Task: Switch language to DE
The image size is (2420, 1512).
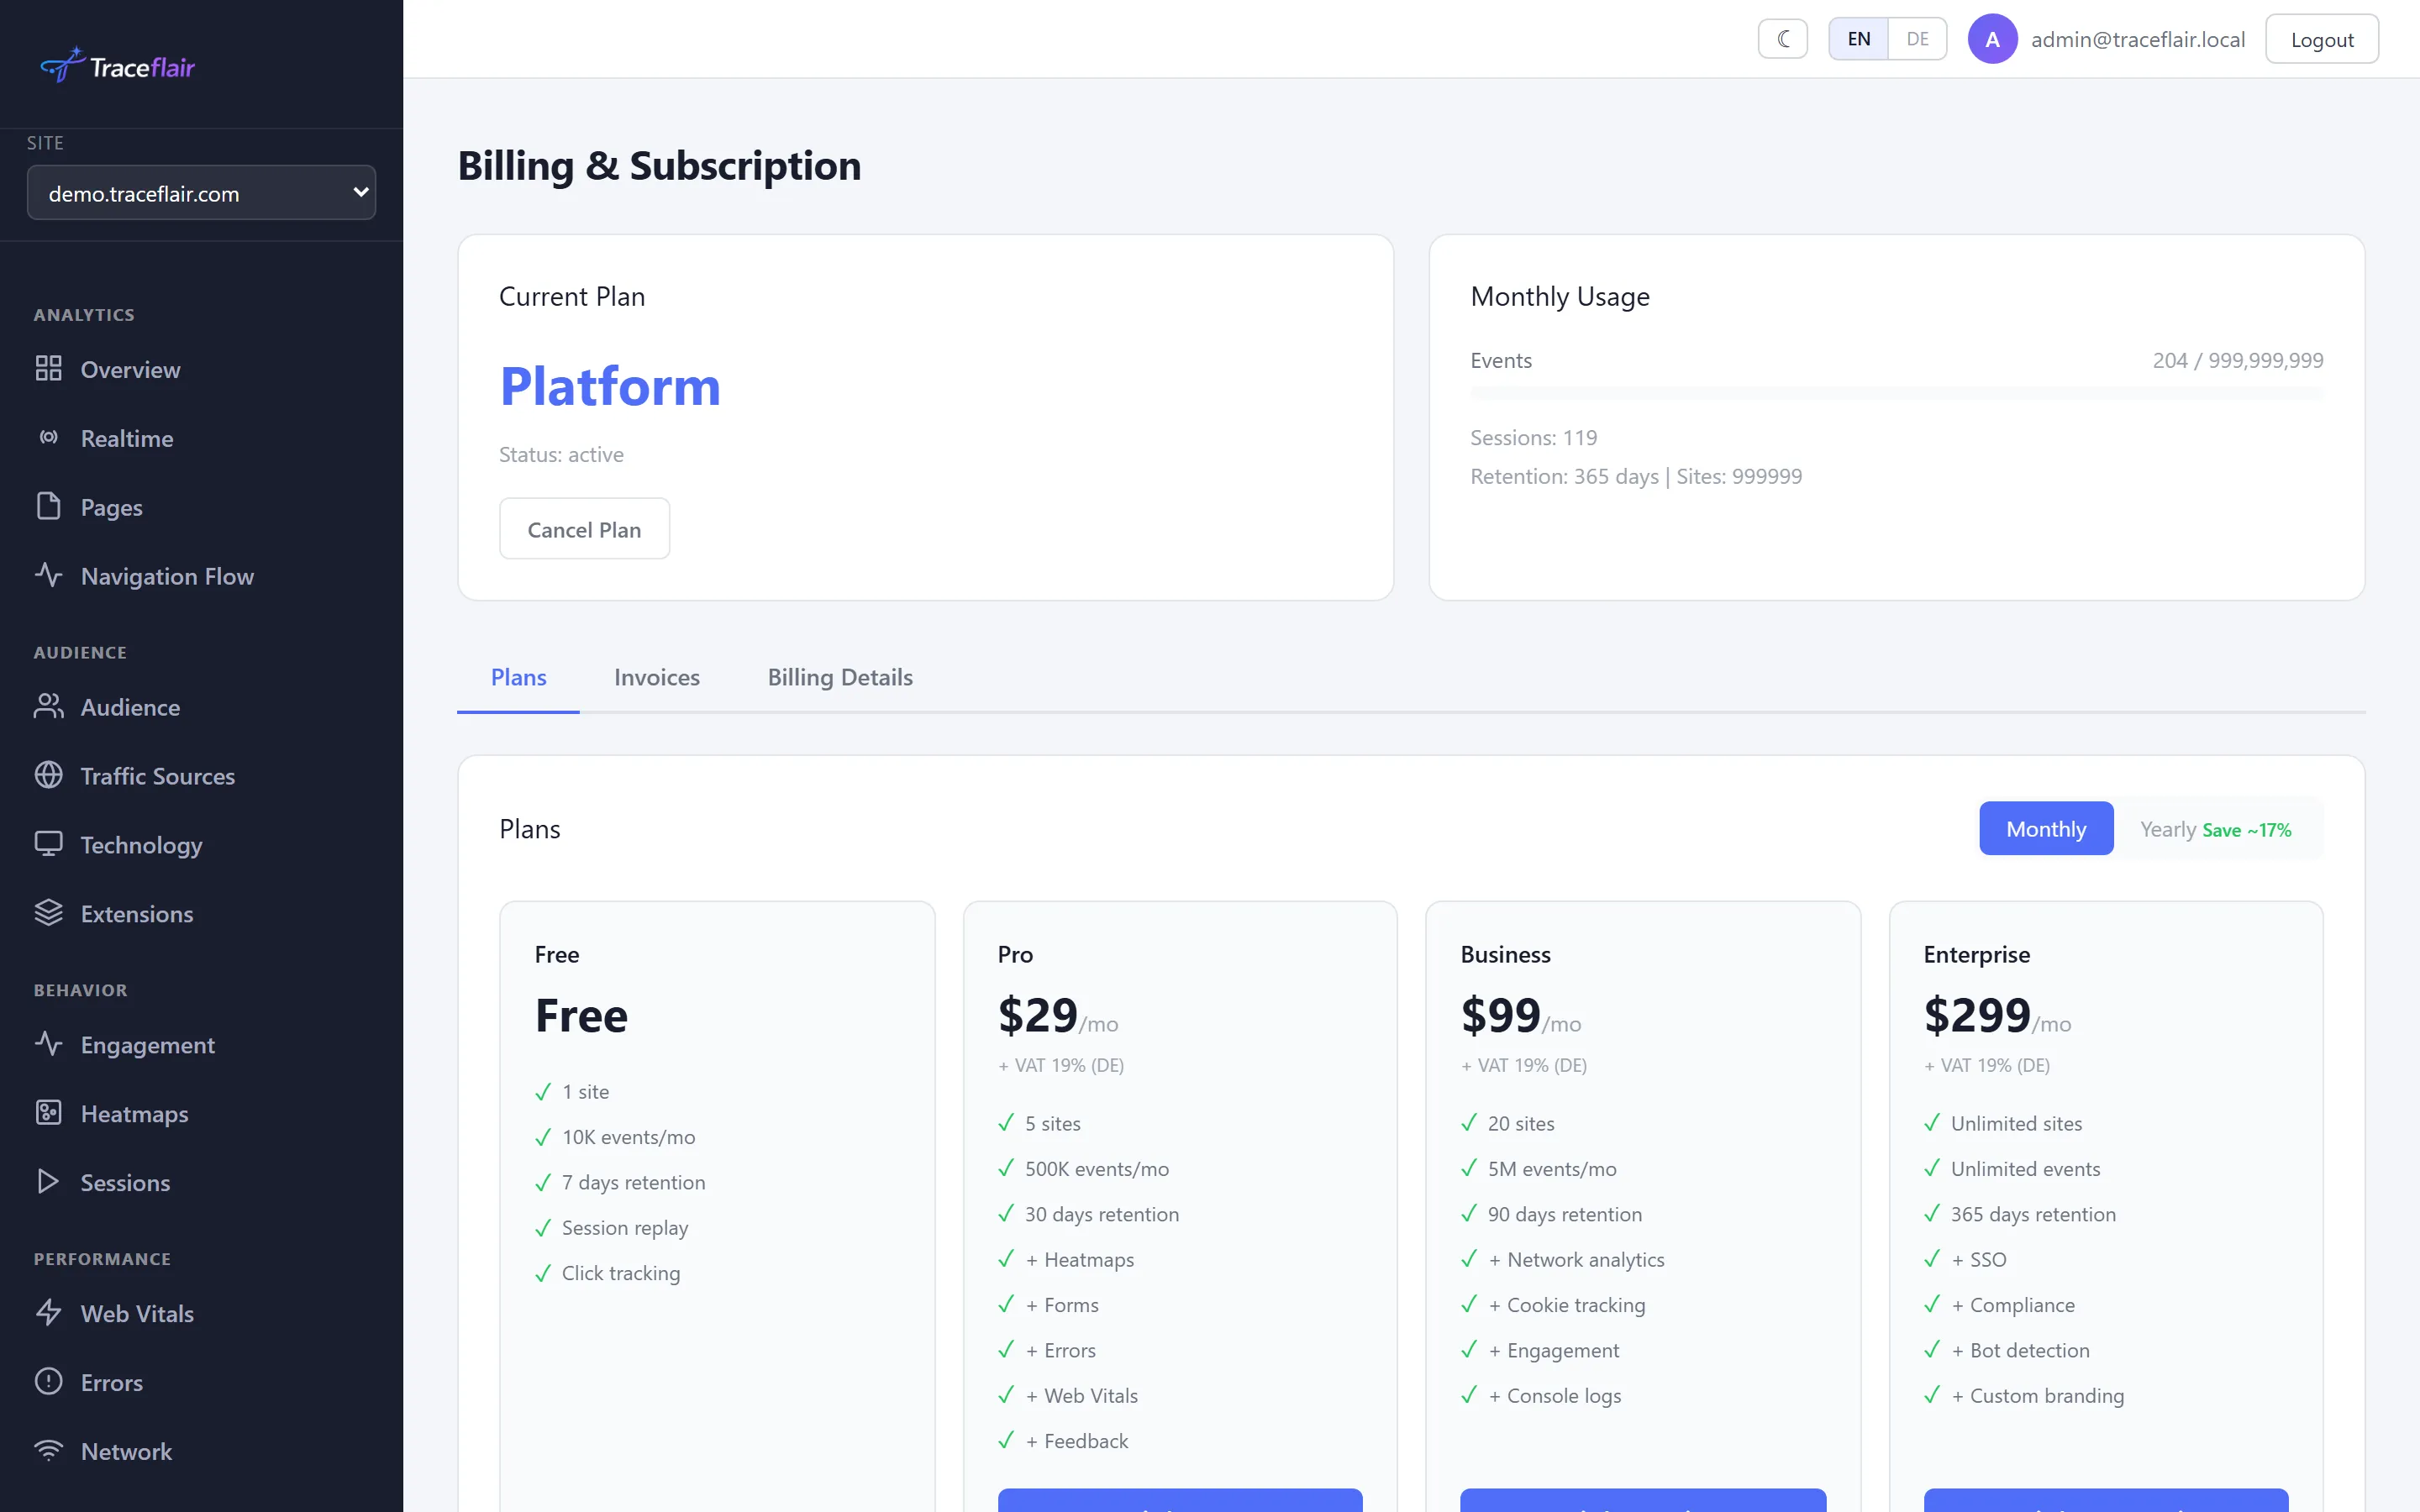Action: (x=1917, y=39)
